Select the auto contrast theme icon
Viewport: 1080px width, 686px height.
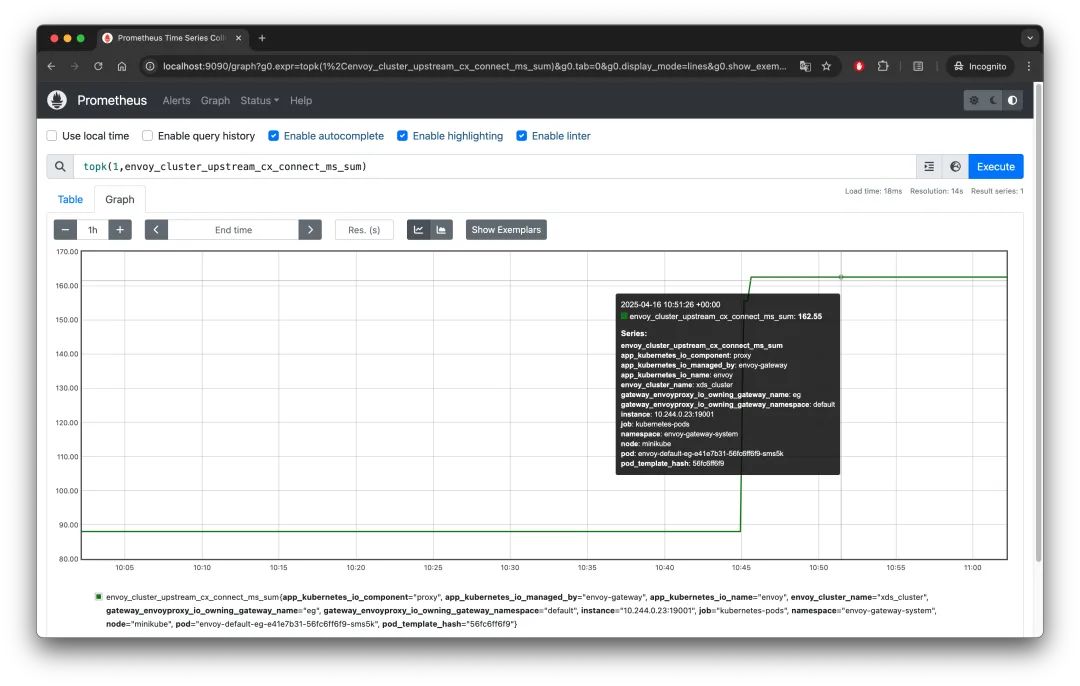point(1012,101)
